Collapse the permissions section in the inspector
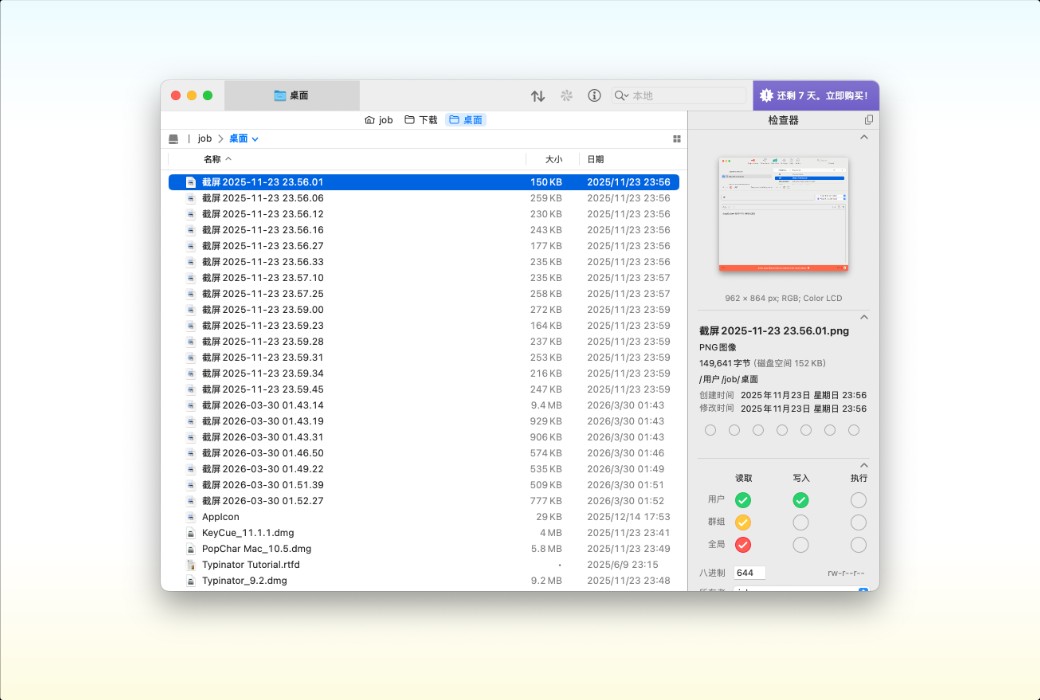 coord(865,465)
